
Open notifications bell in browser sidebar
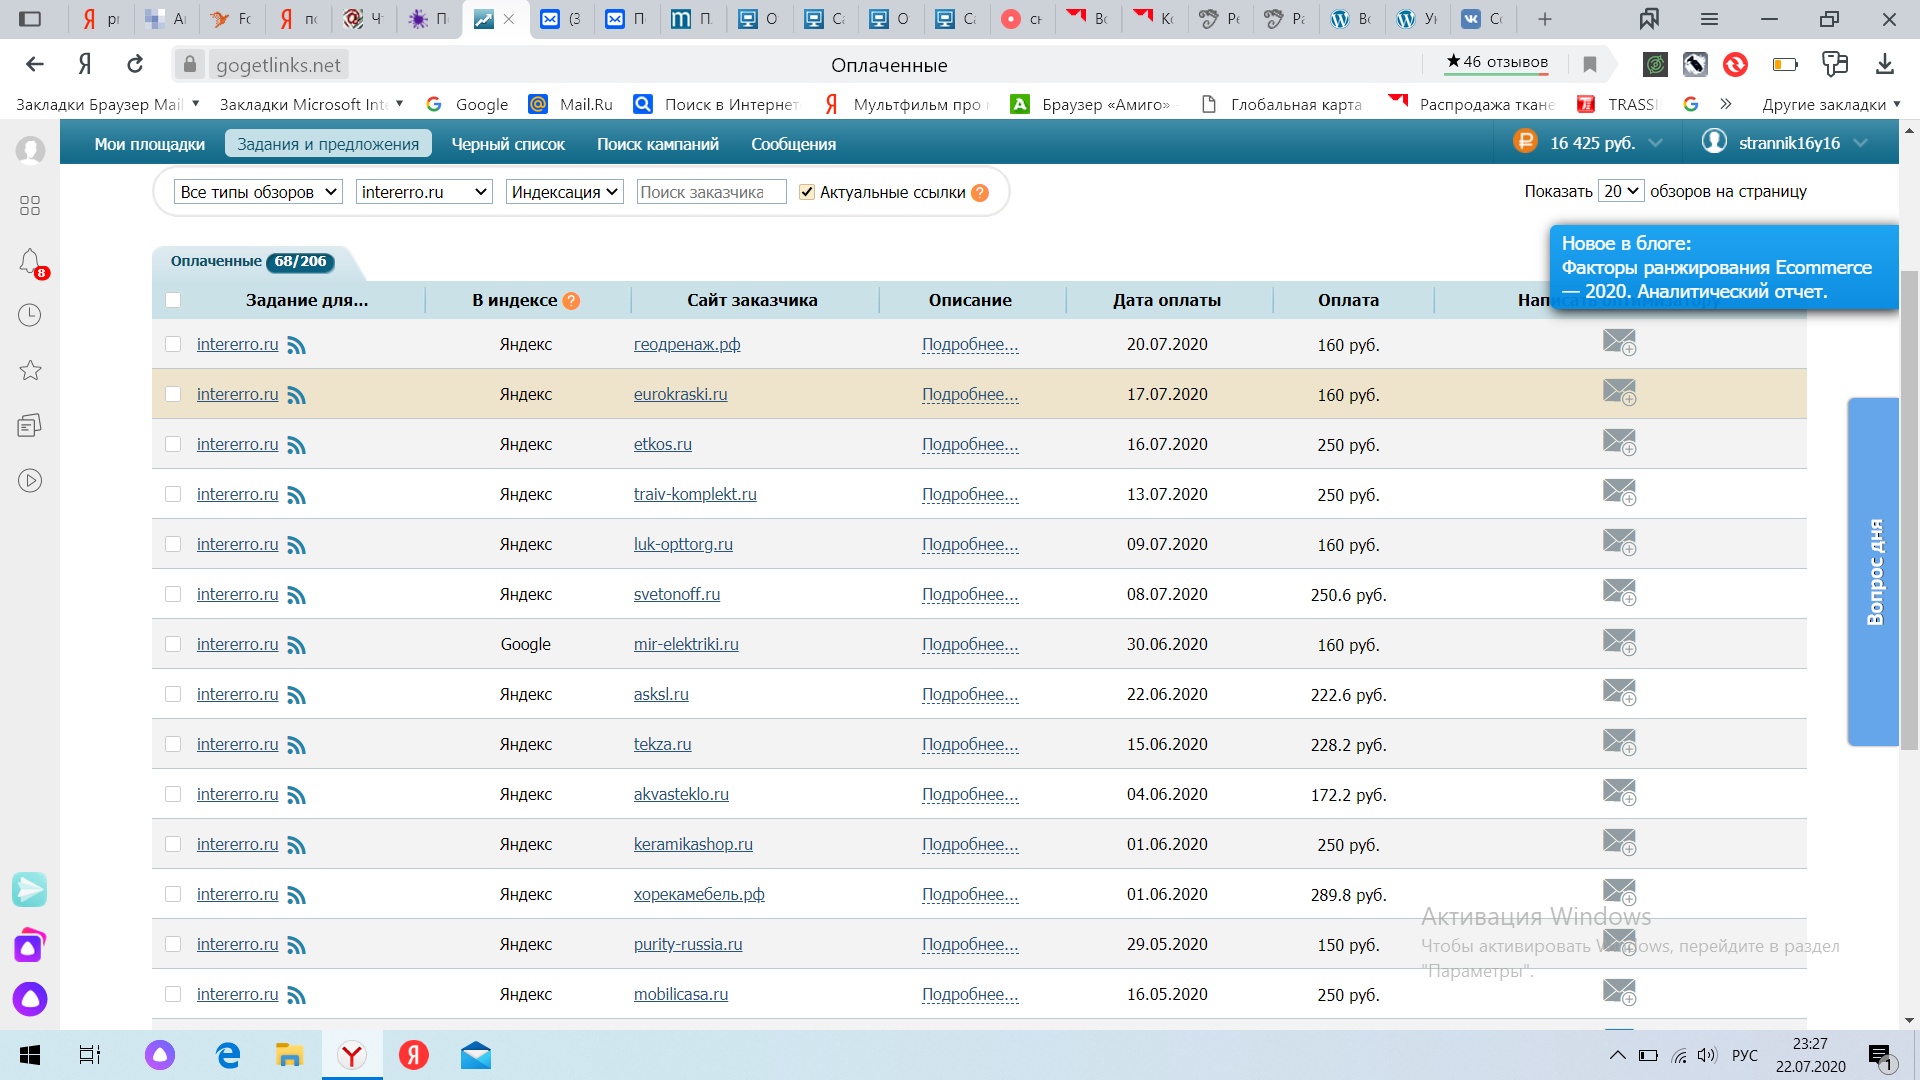[30, 262]
